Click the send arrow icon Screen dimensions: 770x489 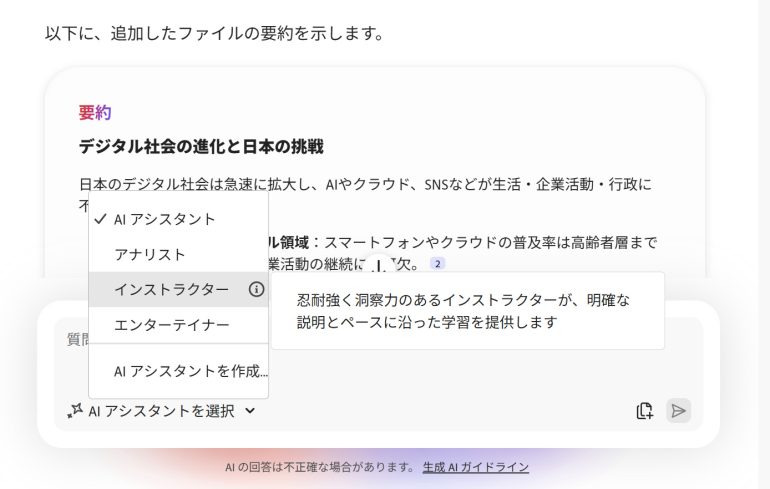[679, 410]
